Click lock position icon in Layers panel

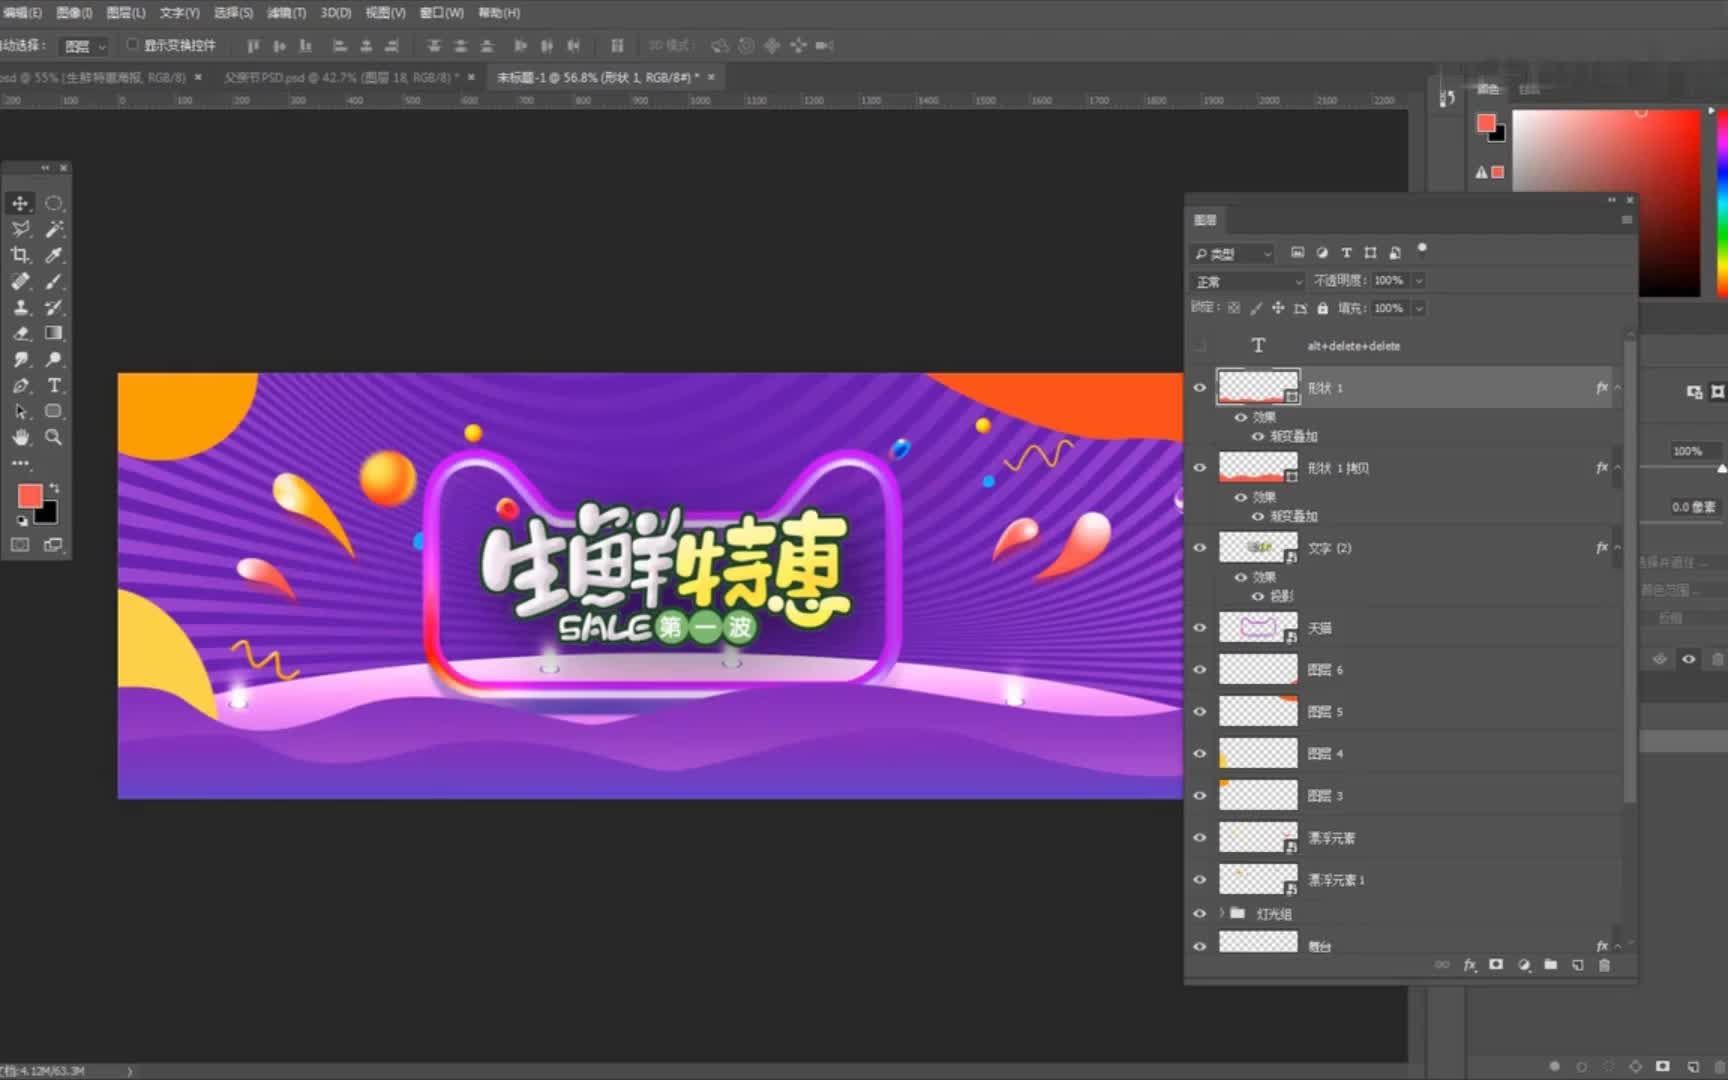coord(1278,308)
